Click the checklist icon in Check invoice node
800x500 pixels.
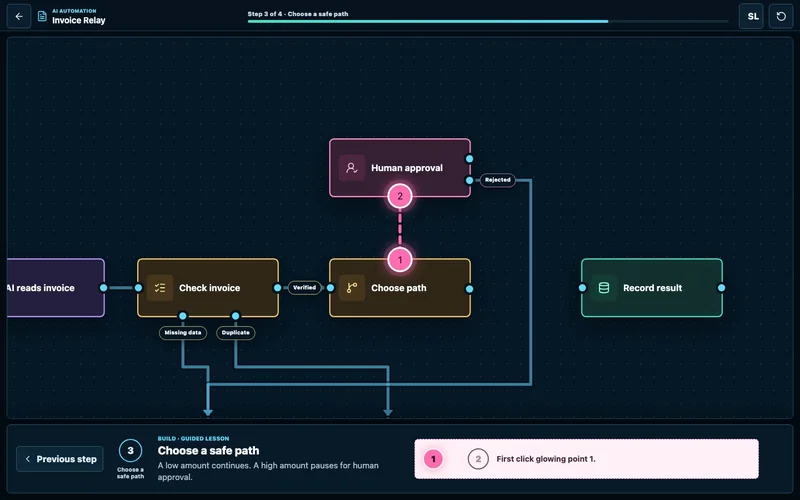[160, 288]
